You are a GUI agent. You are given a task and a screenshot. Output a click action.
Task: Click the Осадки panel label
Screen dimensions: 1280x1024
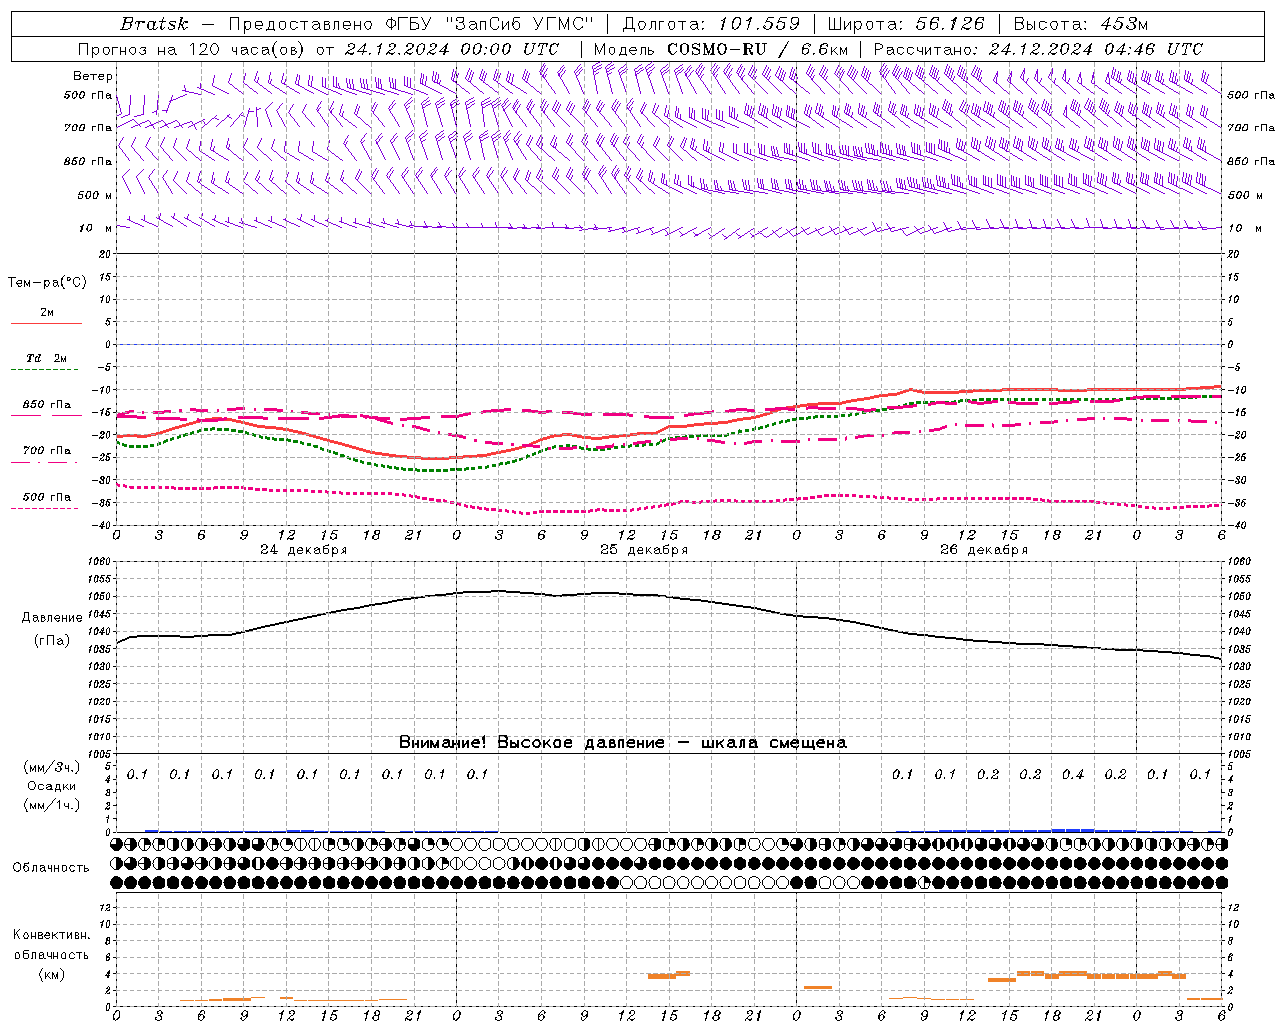[51, 786]
